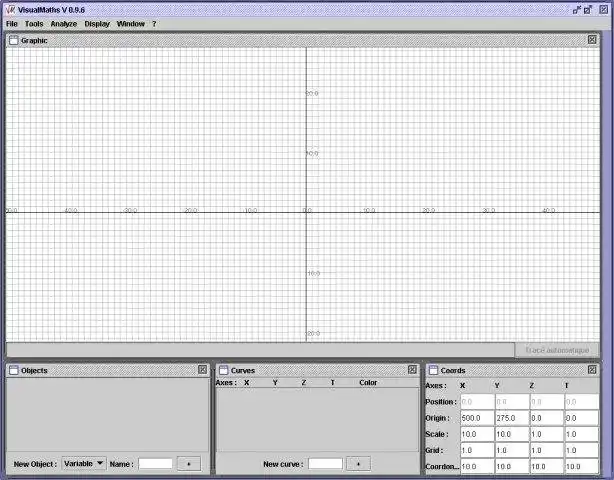This screenshot has height=480, width=614.
Task: Edit the Grid Y field
Action: pyautogui.click(x=512, y=450)
